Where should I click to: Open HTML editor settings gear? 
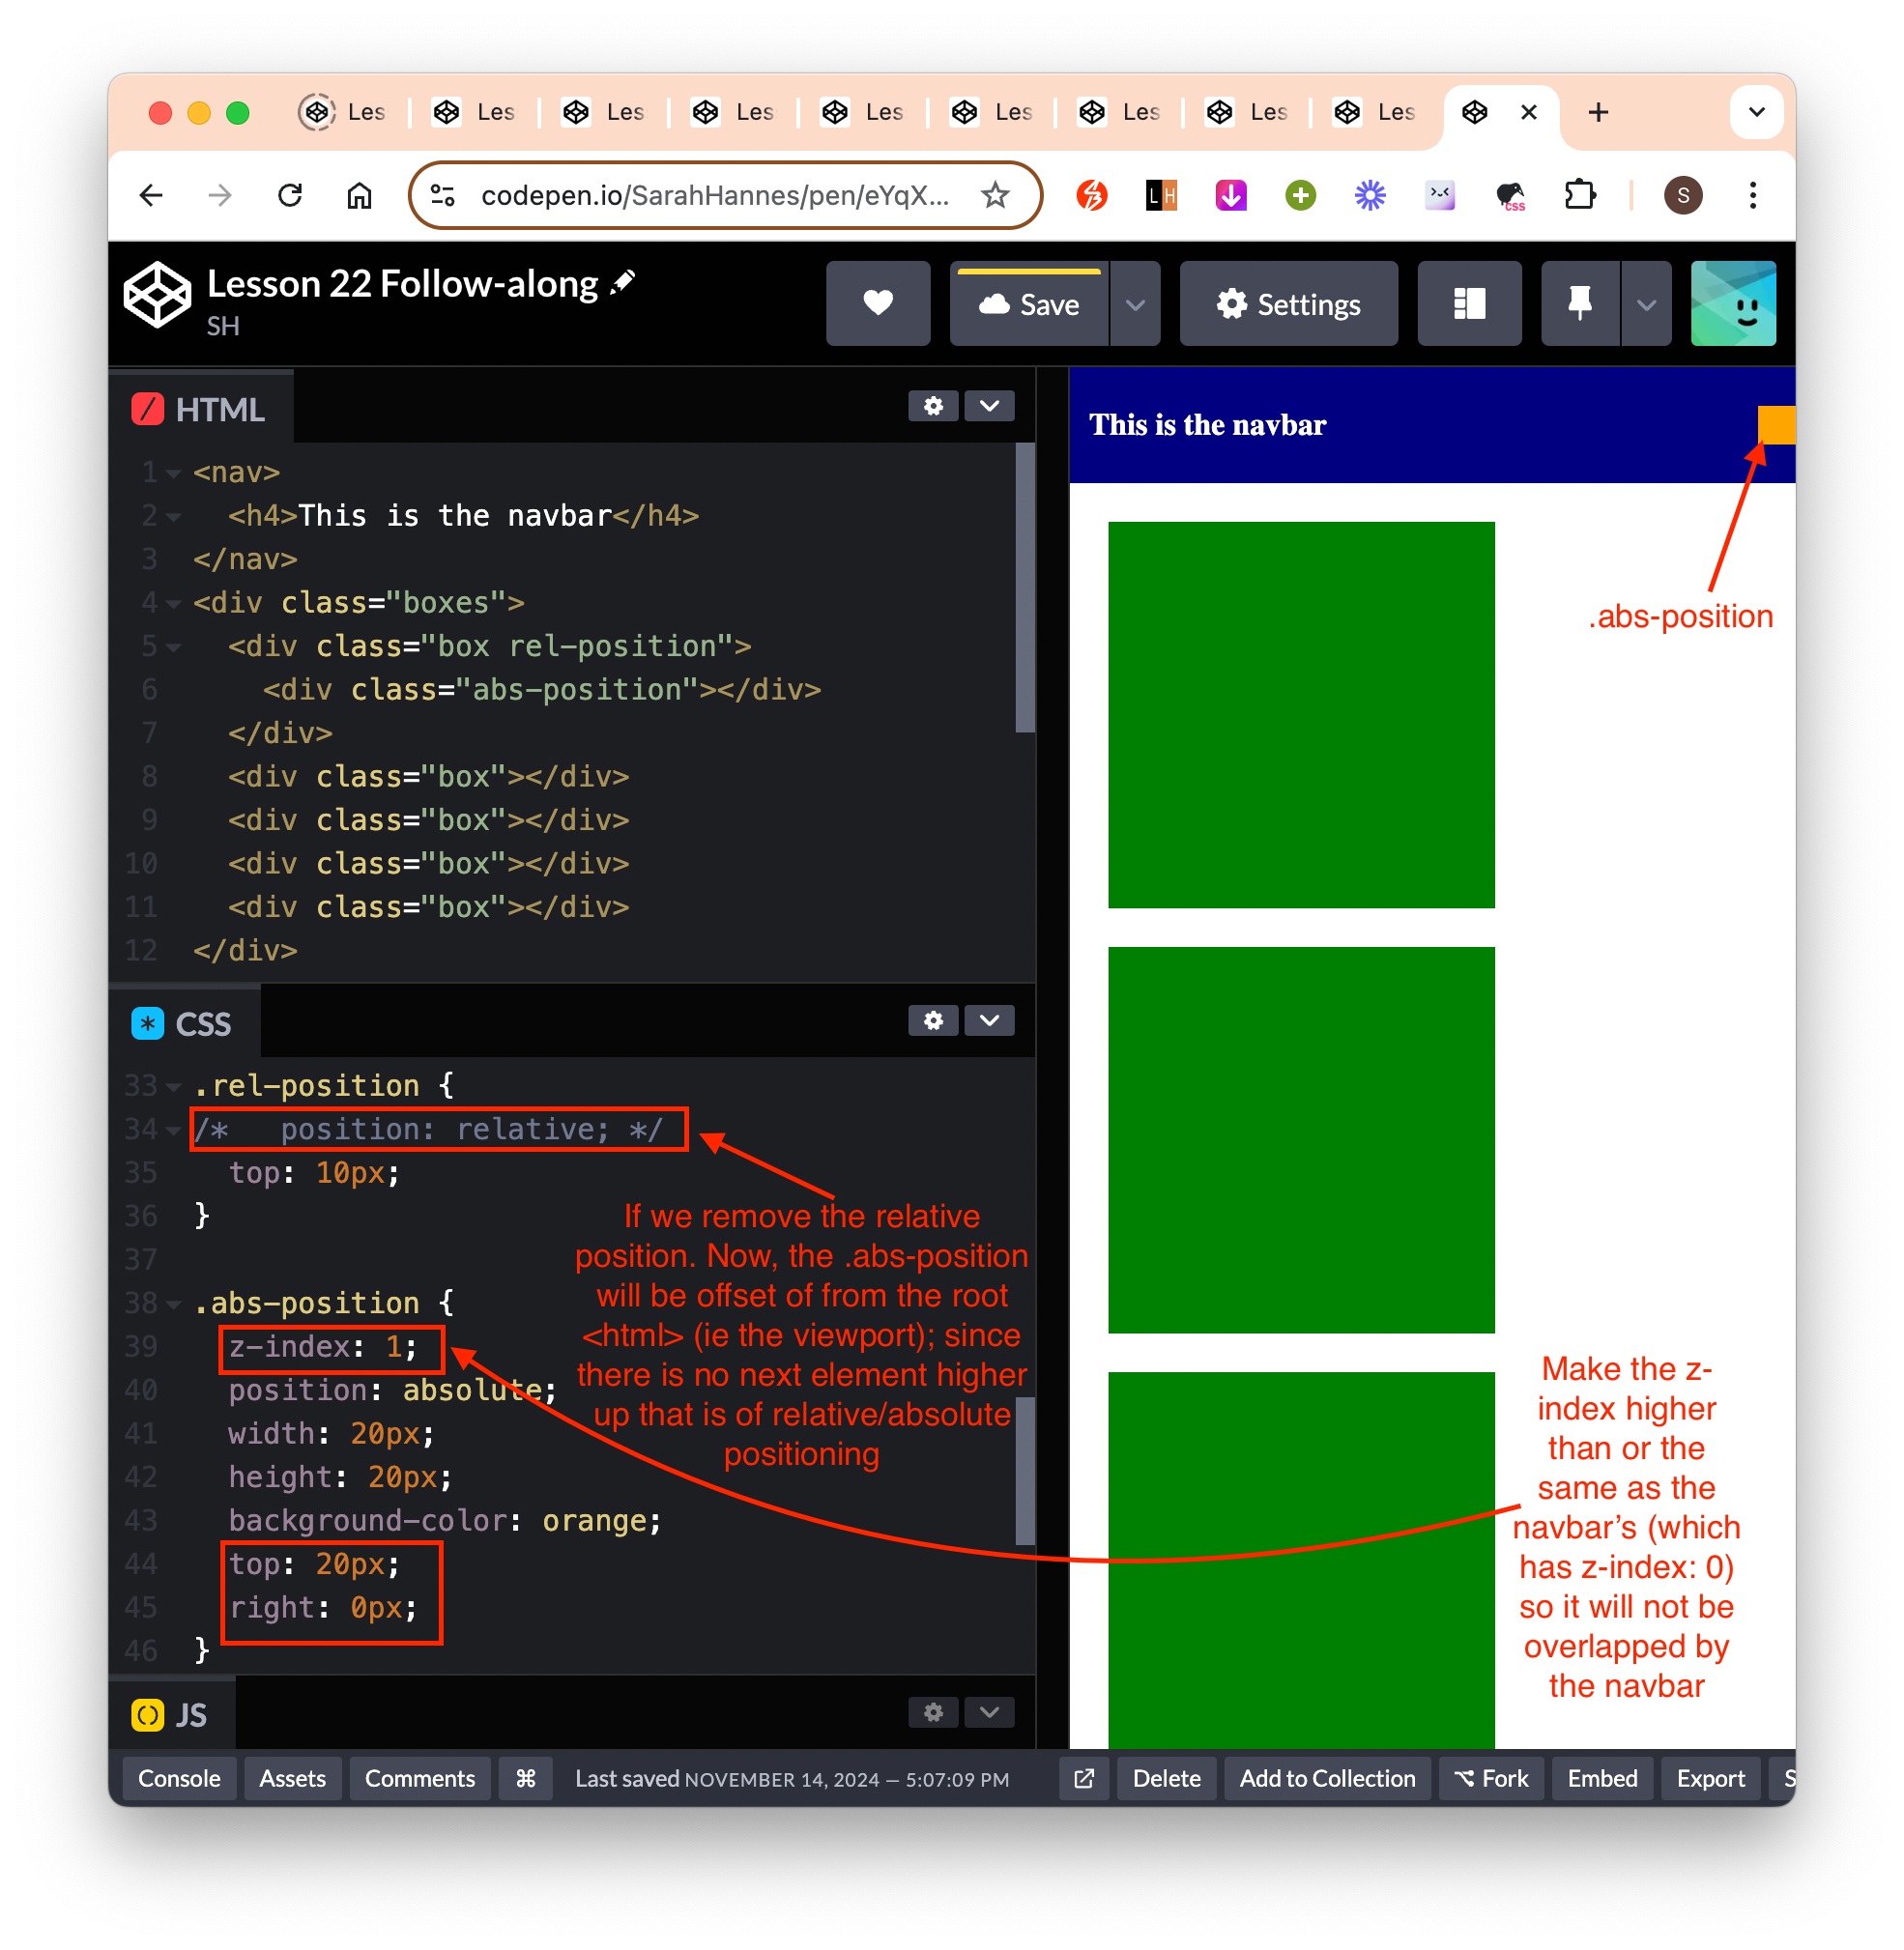click(x=933, y=405)
